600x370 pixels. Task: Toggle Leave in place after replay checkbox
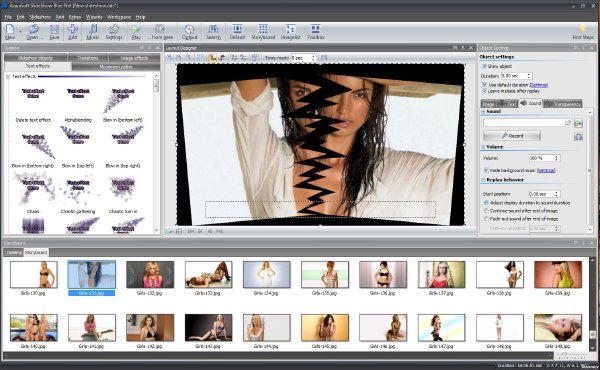click(484, 91)
